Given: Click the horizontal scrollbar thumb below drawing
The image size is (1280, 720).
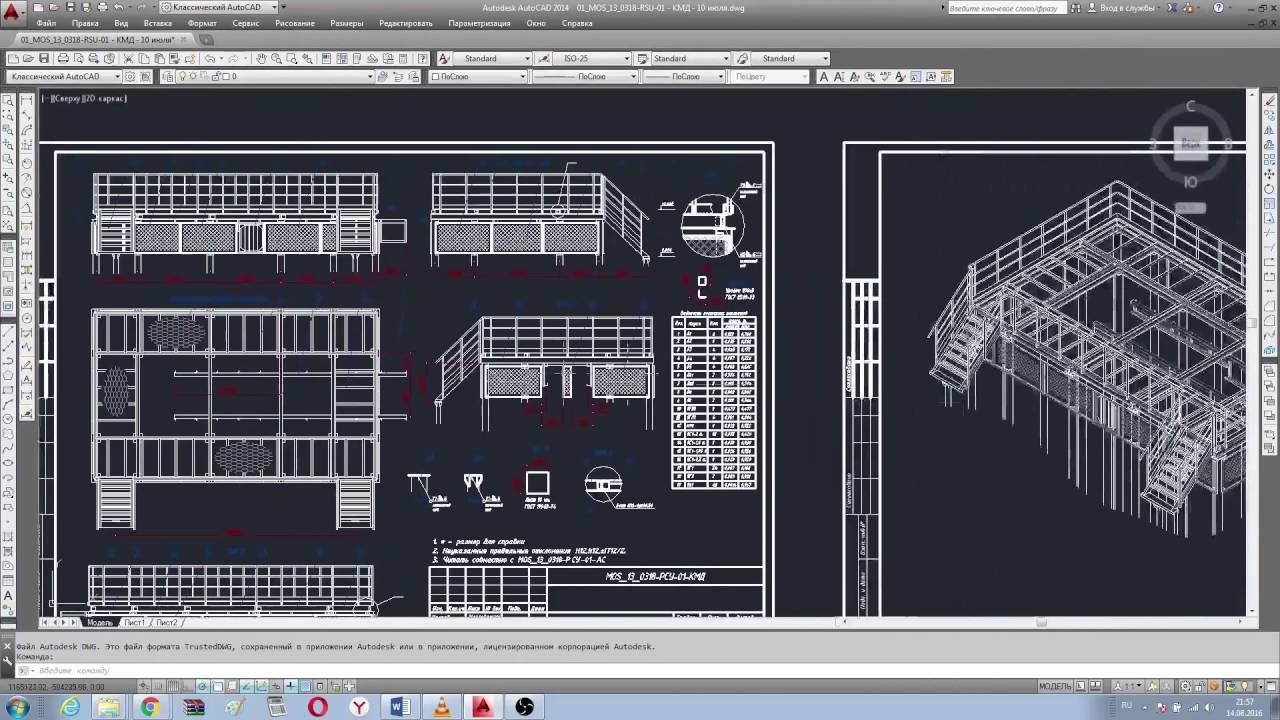Looking at the screenshot, I should [1042, 623].
